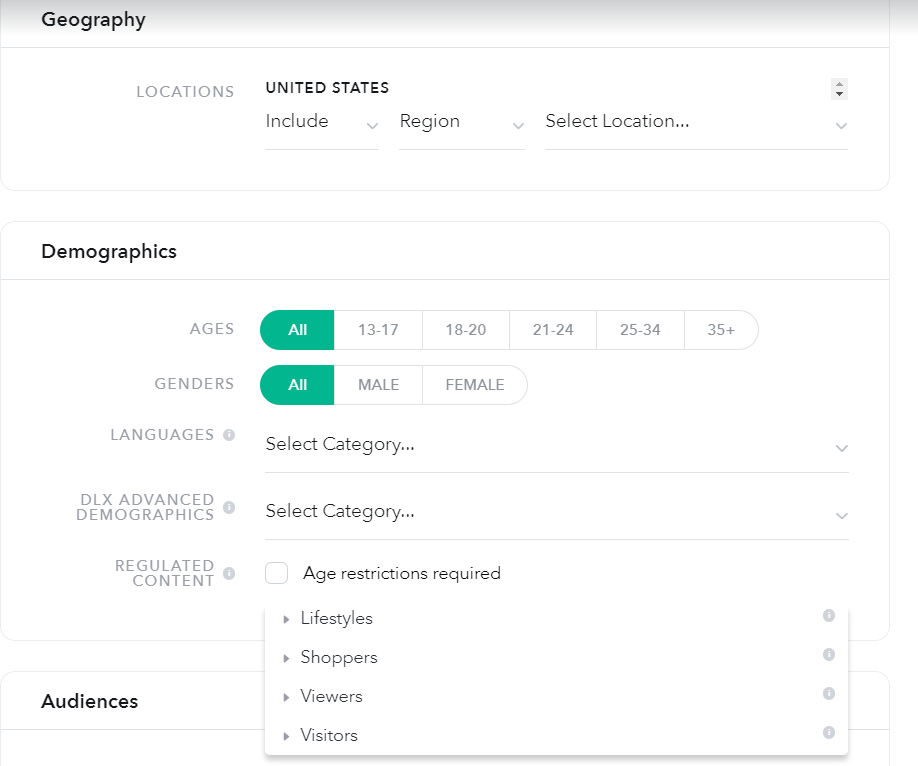Open info icon on Viewers row
918x766 pixels.
[x=828, y=693]
